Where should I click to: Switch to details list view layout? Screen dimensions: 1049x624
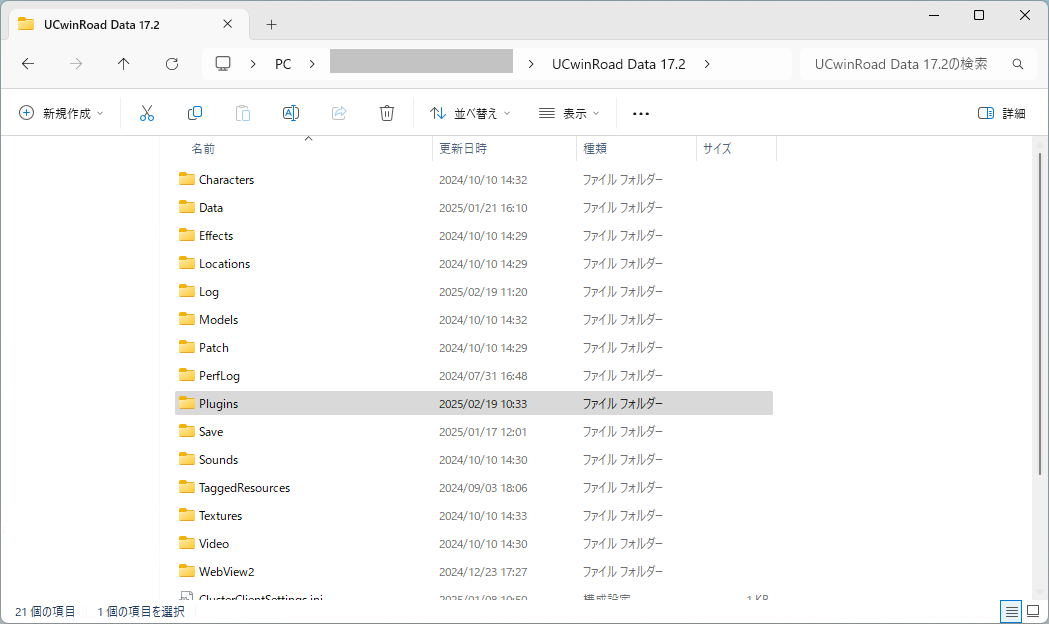[x=1012, y=611]
